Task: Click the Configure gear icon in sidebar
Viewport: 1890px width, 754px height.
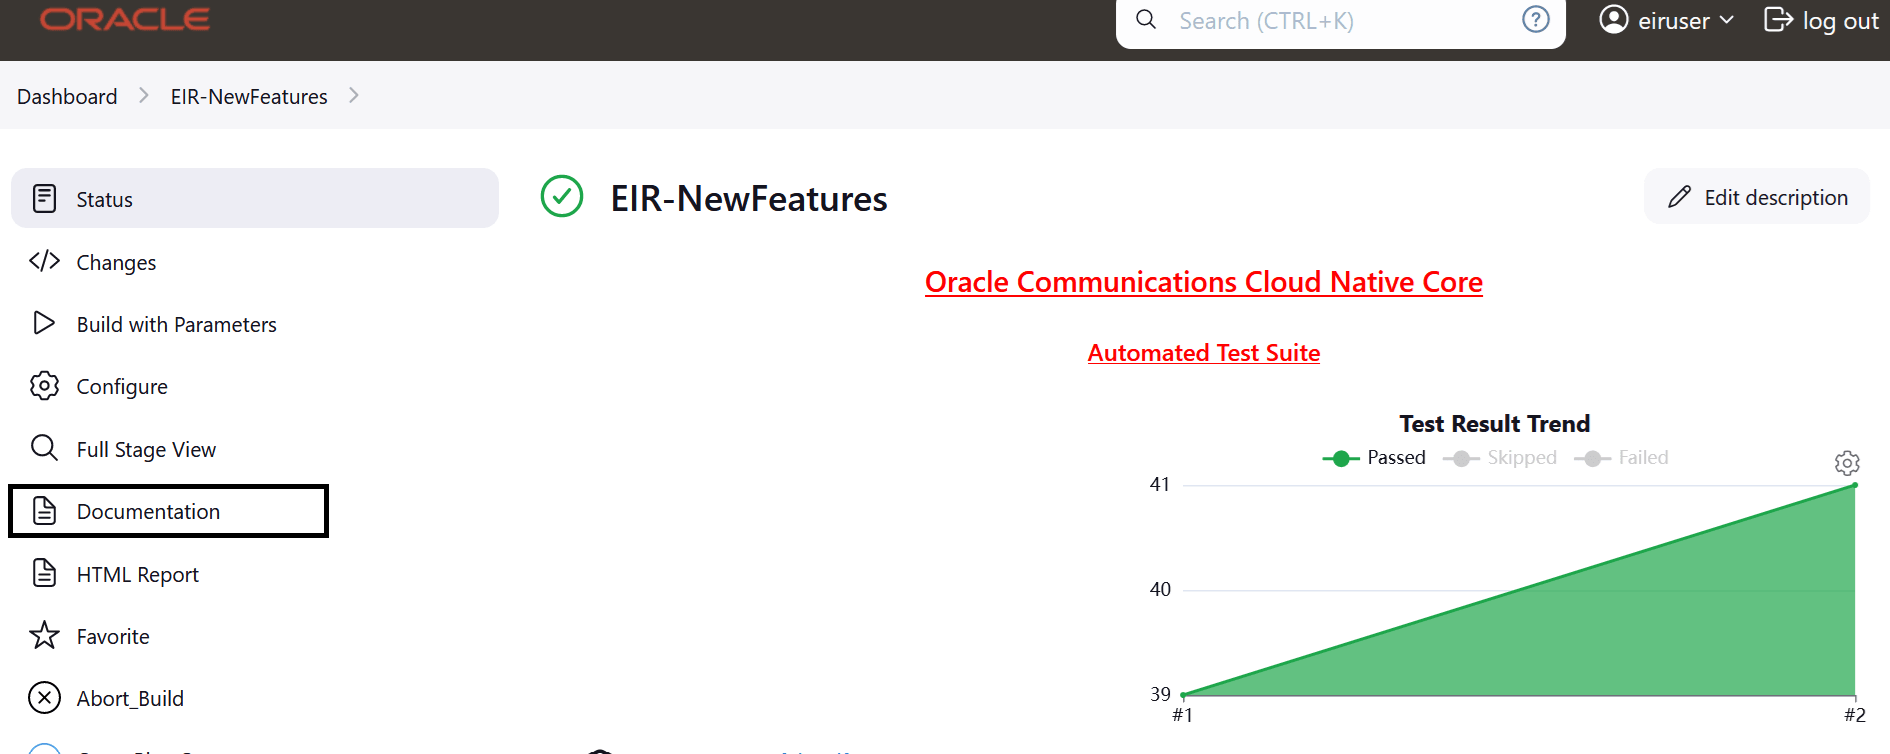Action: pos(44,386)
